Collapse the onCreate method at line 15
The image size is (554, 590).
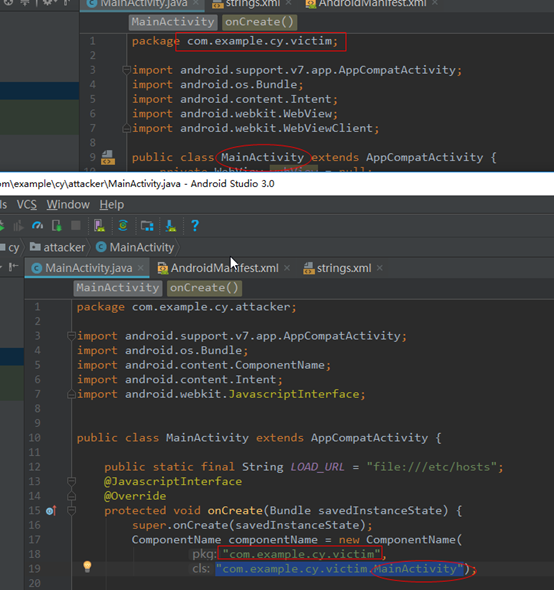coord(71,511)
